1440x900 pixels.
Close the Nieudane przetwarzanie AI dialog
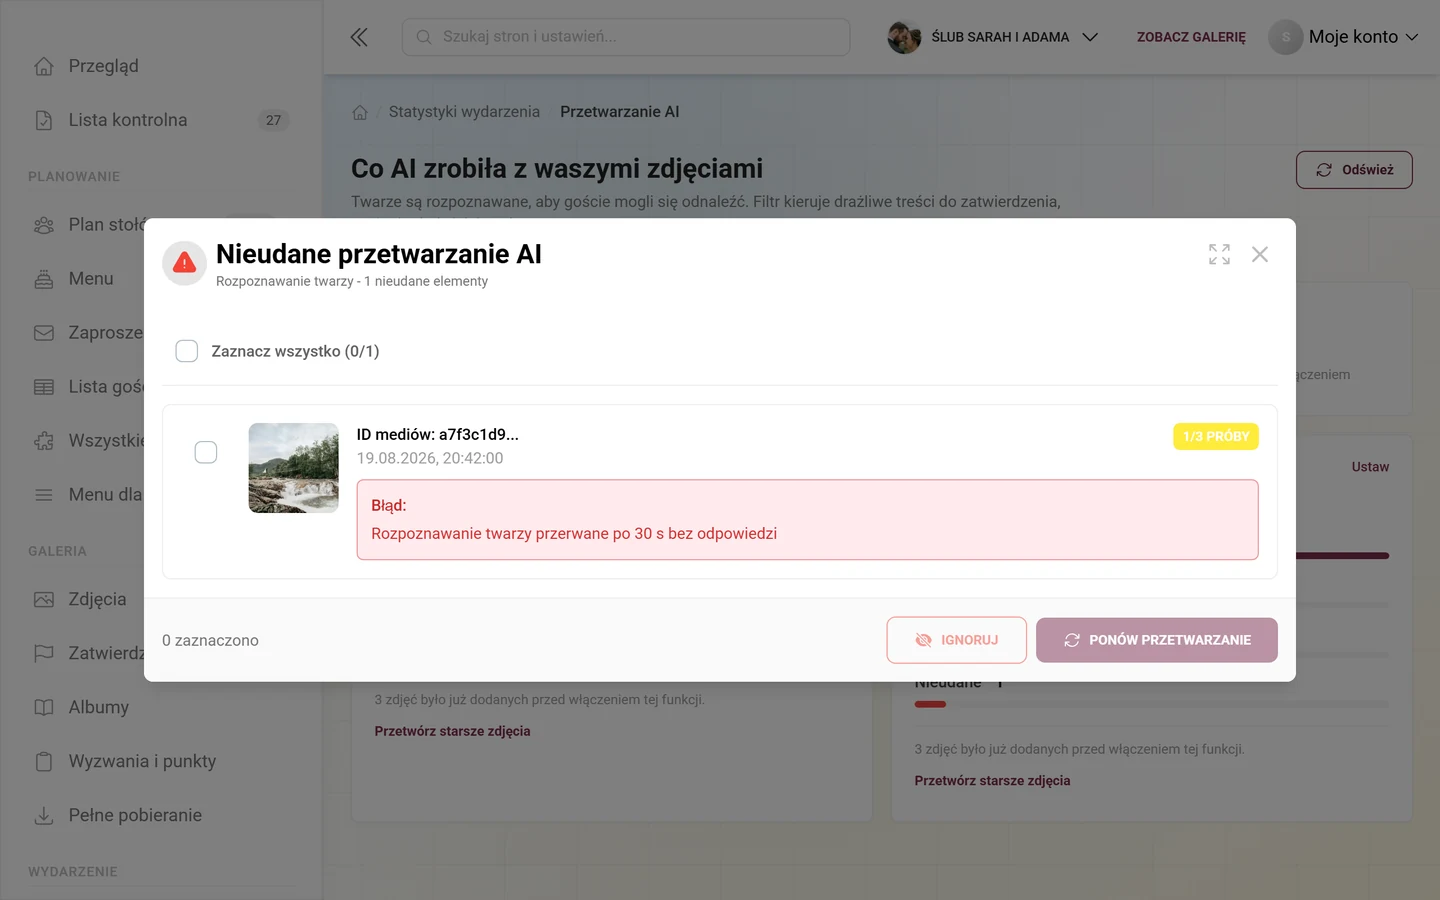coord(1260,254)
